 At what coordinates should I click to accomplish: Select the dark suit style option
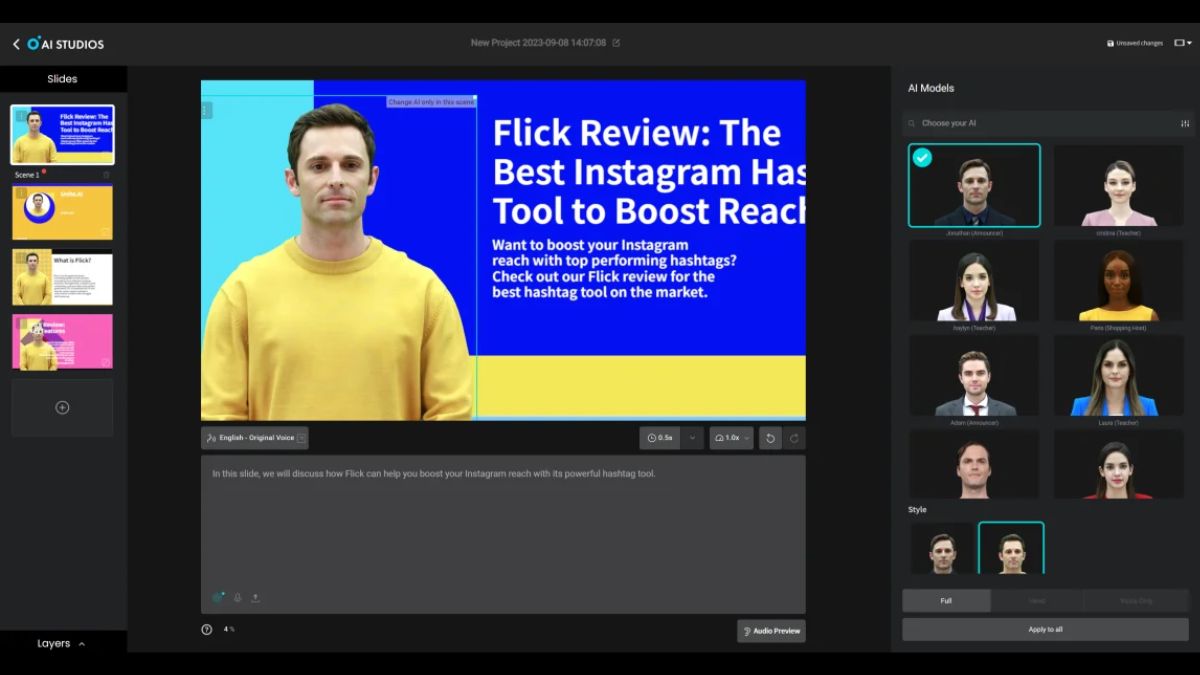click(942, 548)
